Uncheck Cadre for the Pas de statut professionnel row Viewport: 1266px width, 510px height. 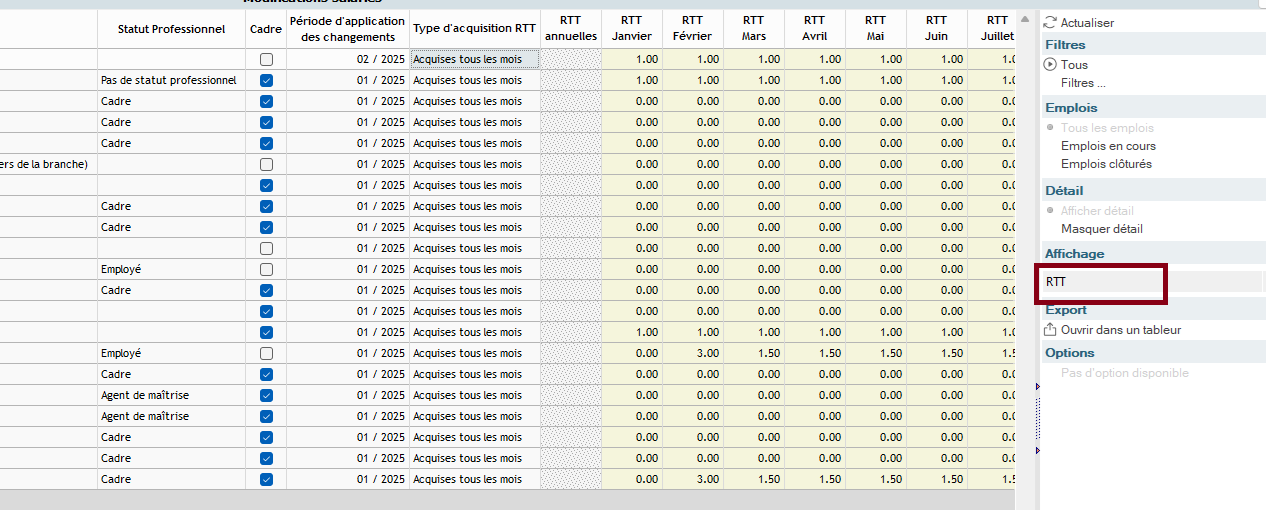[266, 80]
